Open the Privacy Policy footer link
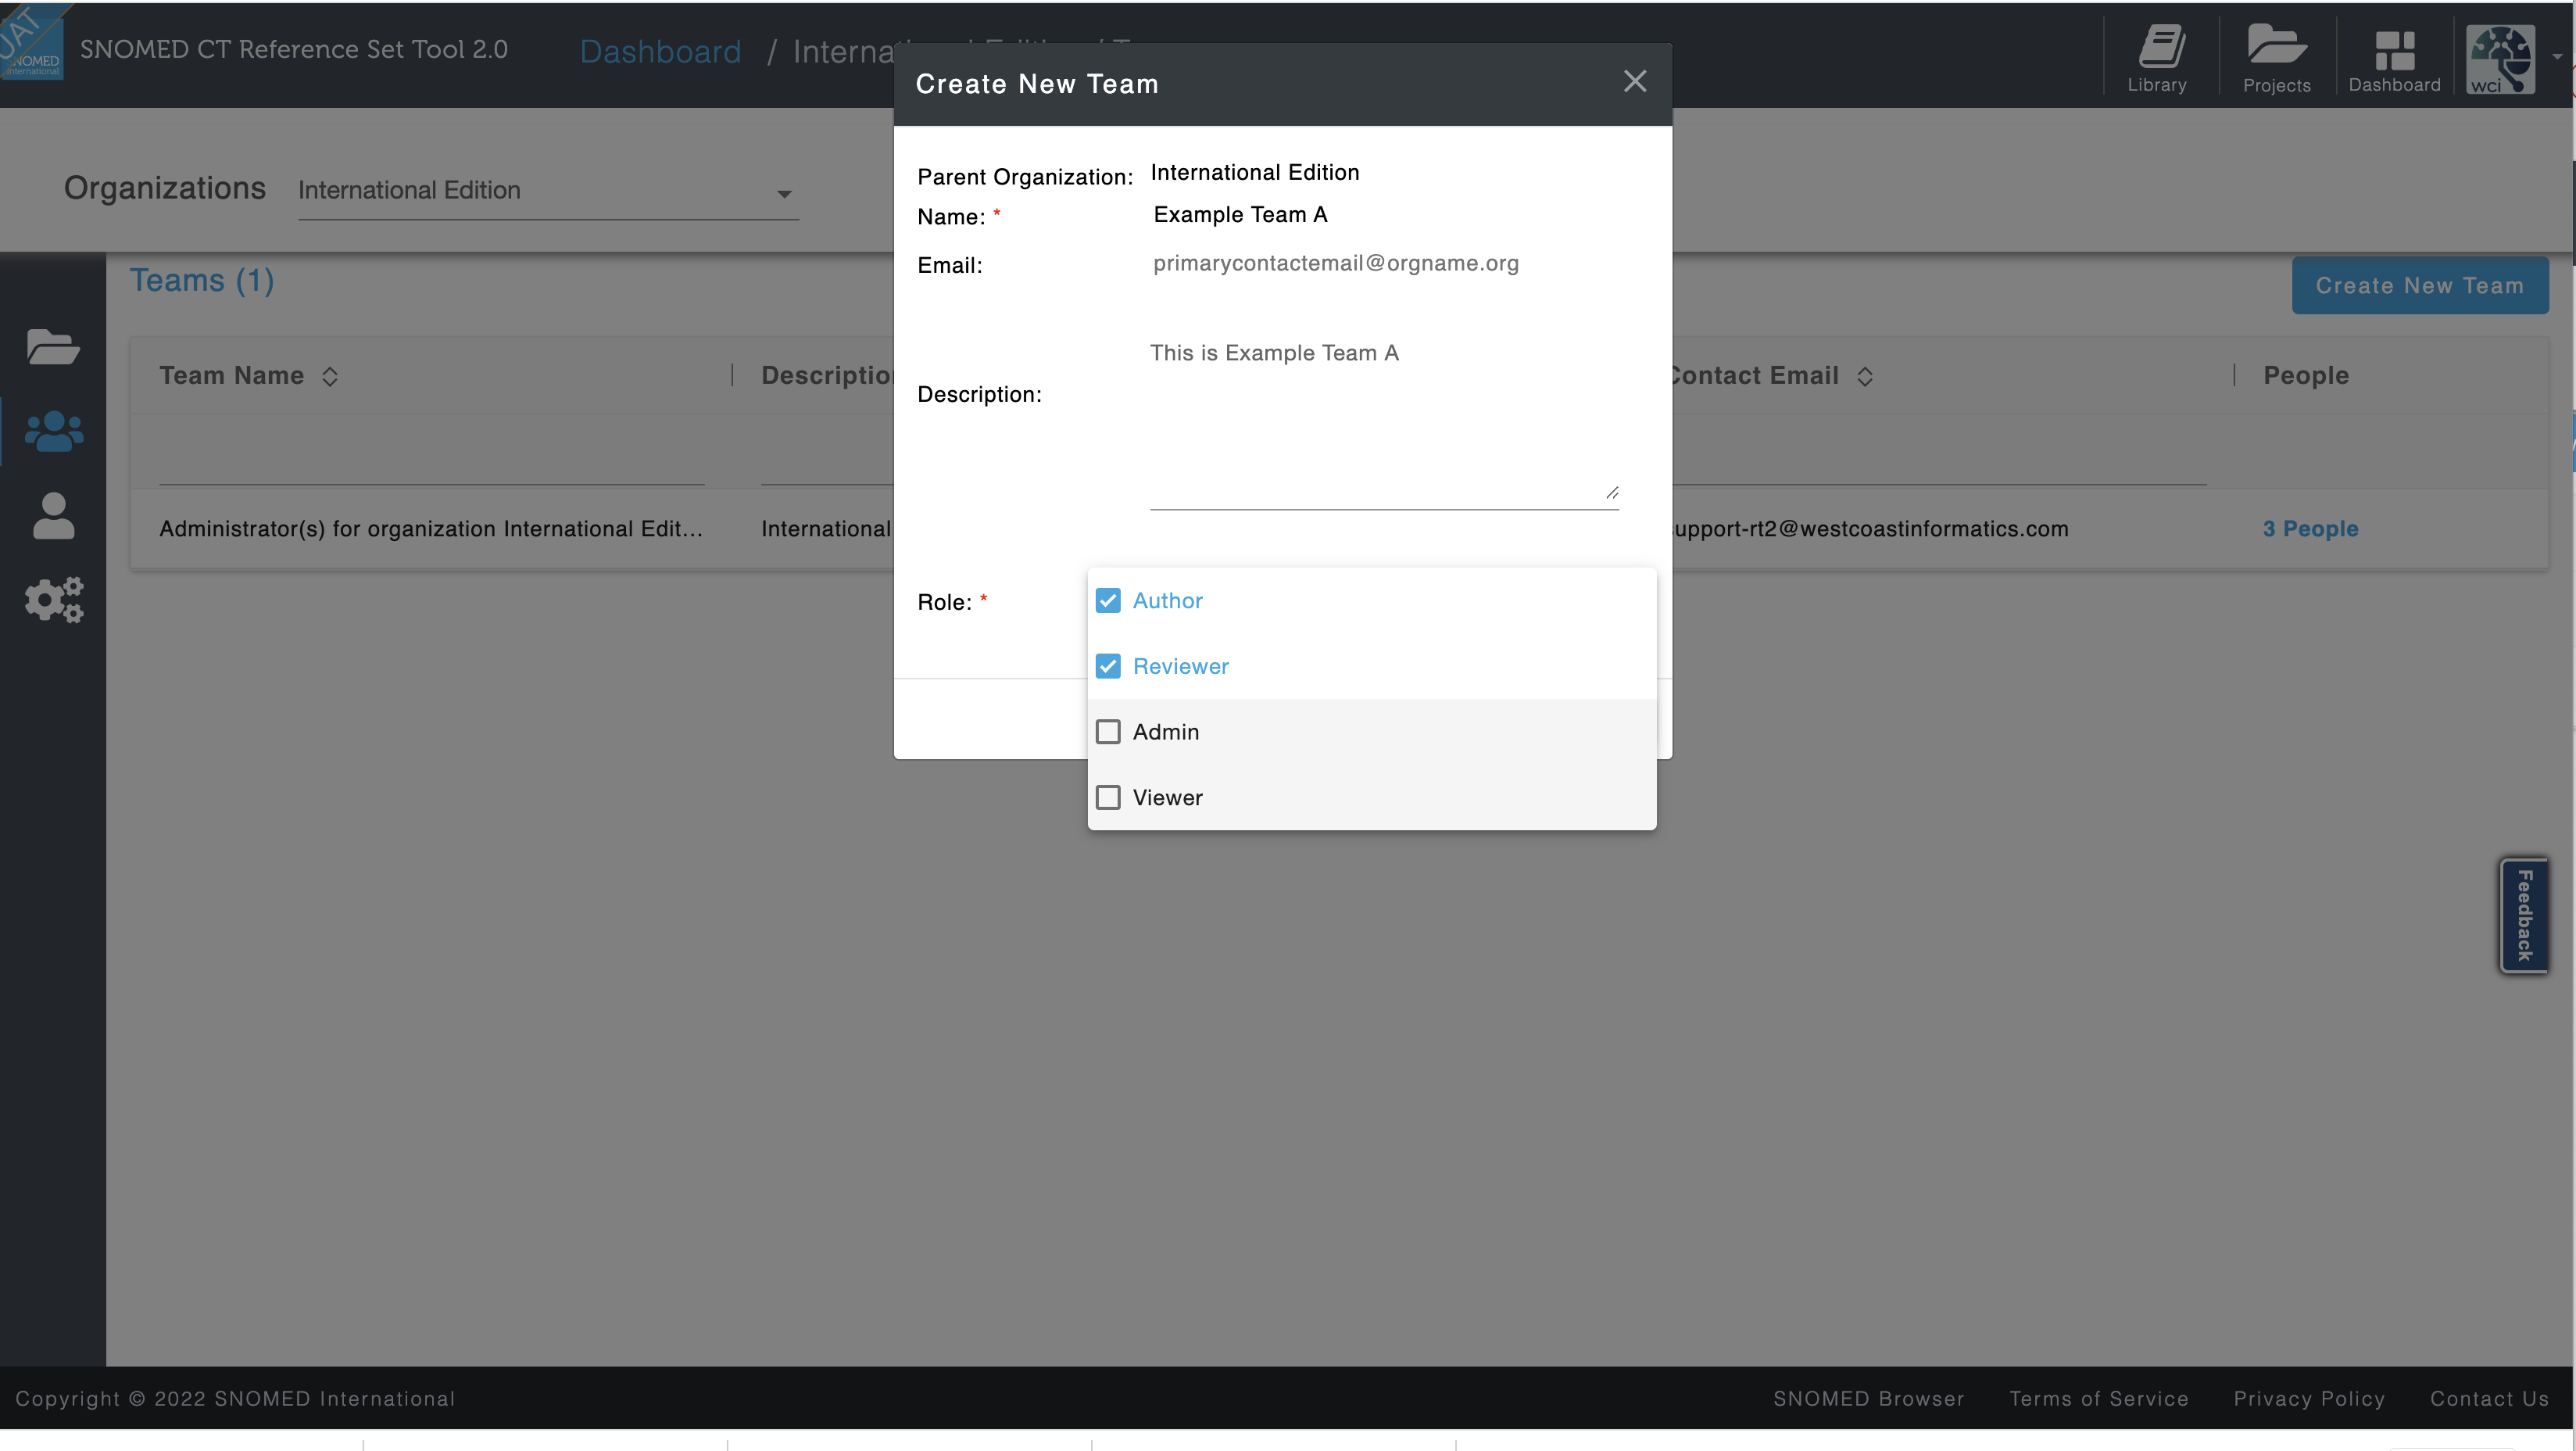The height and width of the screenshot is (1451, 2576). pyautogui.click(x=2309, y=1398)
